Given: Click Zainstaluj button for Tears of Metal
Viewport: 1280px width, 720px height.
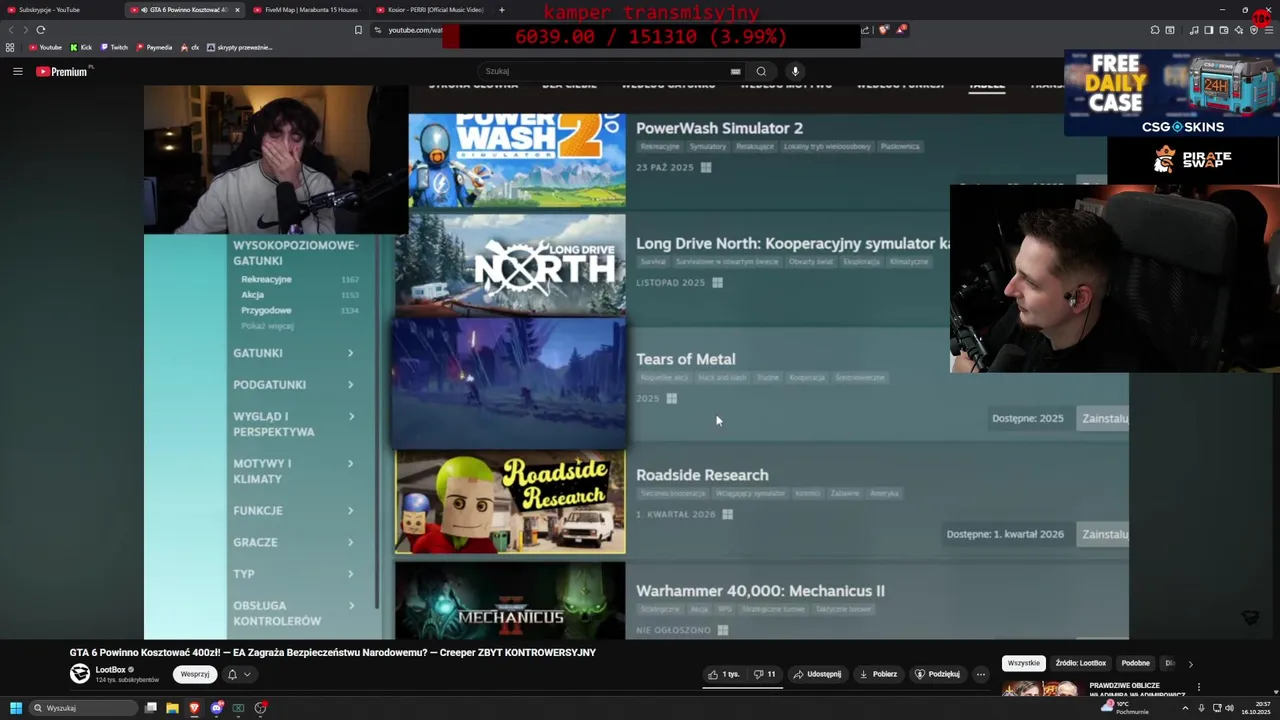Looking at the screenshot, I should 1104,418.
